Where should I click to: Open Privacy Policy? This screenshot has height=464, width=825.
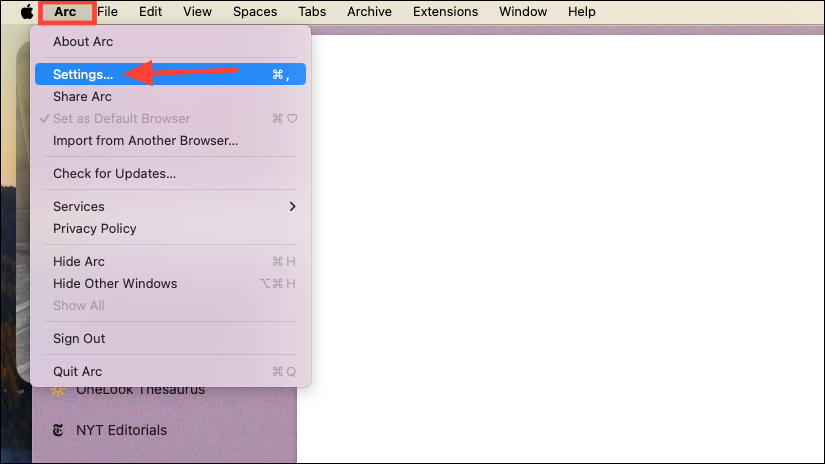coord(170,228)
